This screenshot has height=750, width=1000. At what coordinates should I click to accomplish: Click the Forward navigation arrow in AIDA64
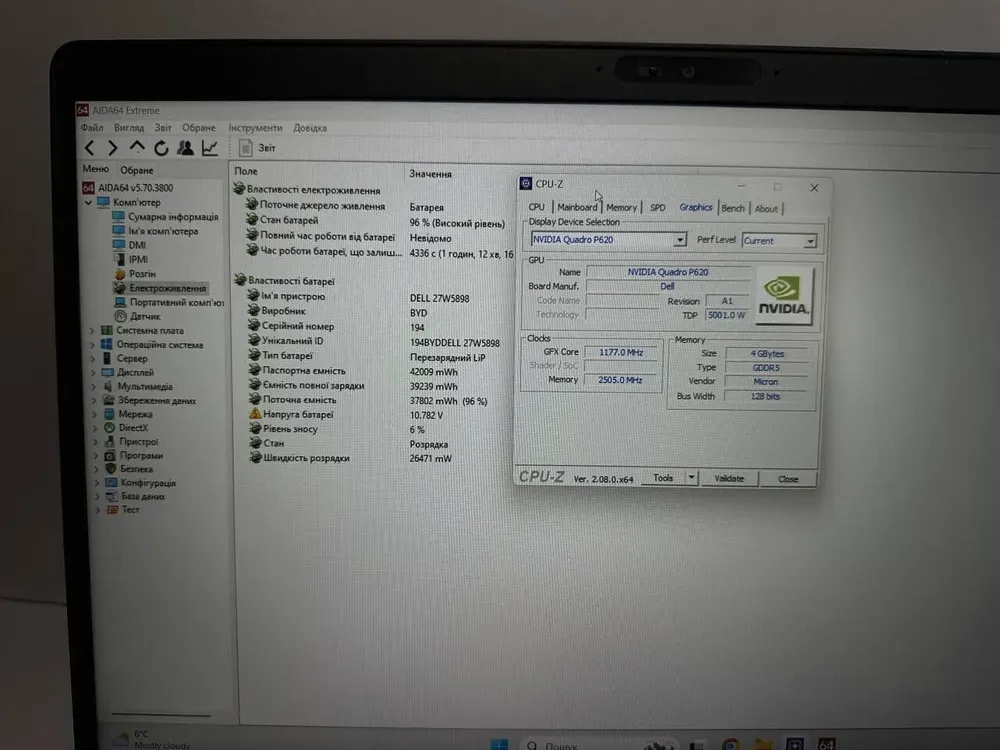(112, 148)
